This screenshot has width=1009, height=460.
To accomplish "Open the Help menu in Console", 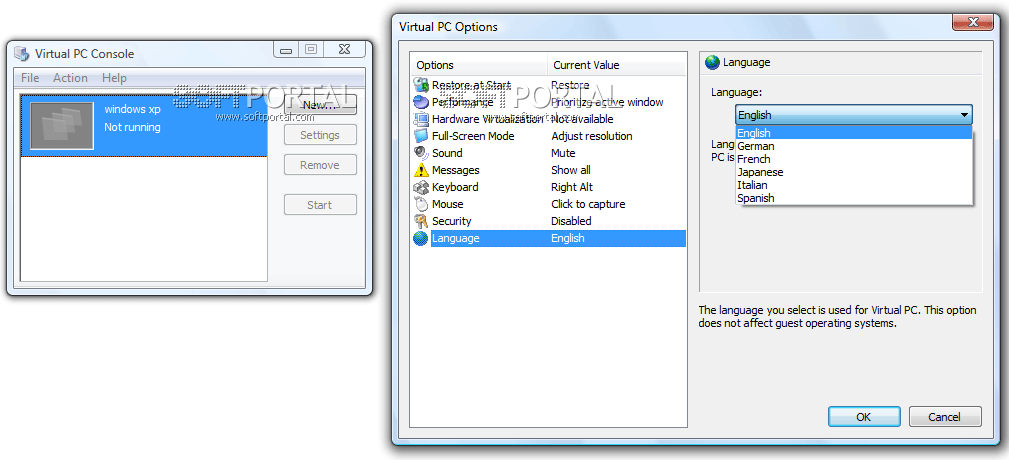I will coord(114,78).
